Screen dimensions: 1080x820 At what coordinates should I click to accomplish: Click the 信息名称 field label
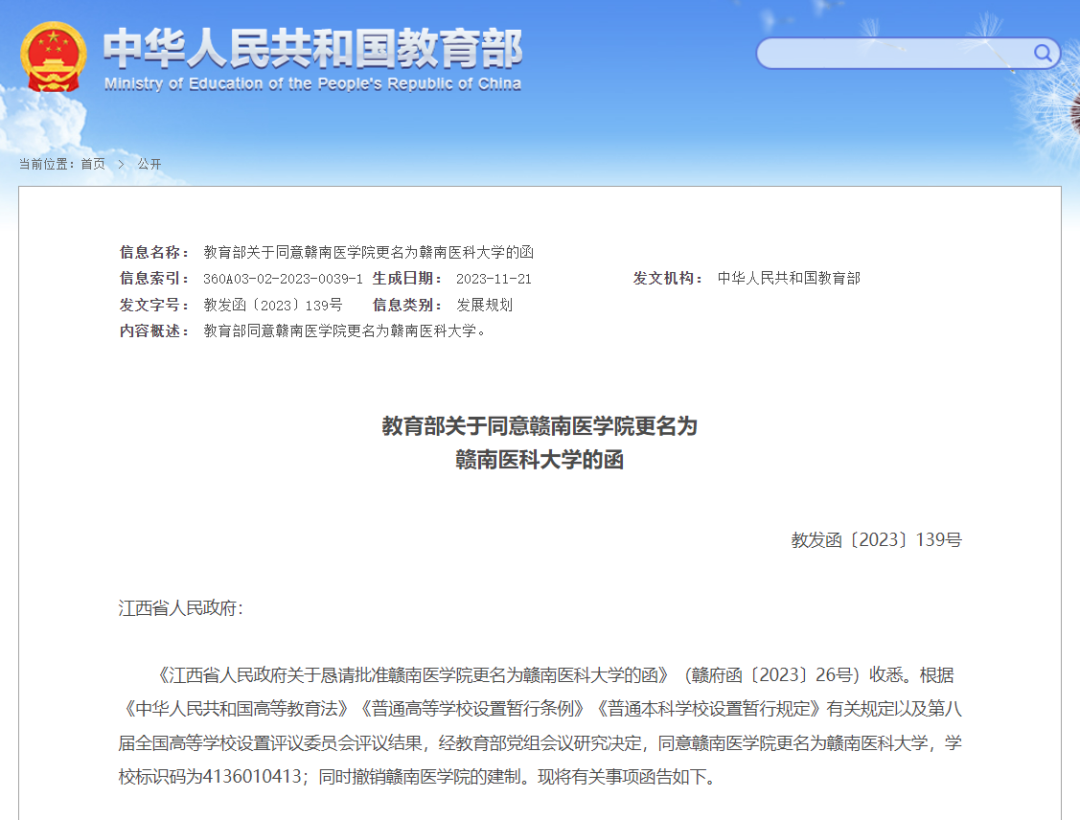154,252
